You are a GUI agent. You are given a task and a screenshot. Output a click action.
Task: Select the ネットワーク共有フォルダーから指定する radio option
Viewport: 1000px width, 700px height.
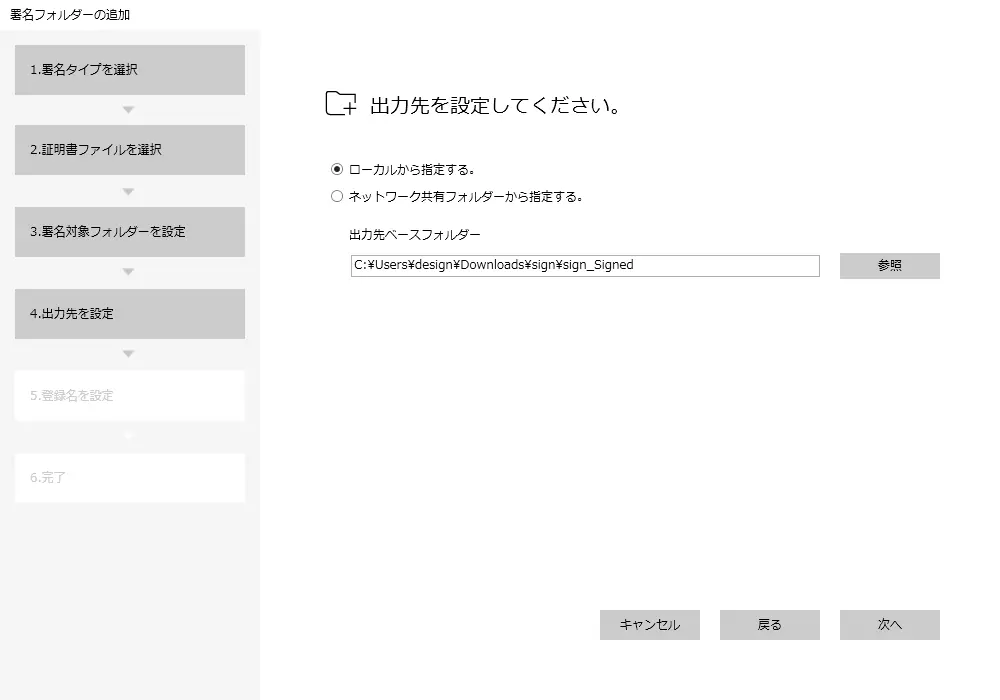click(x=337, y=197)
